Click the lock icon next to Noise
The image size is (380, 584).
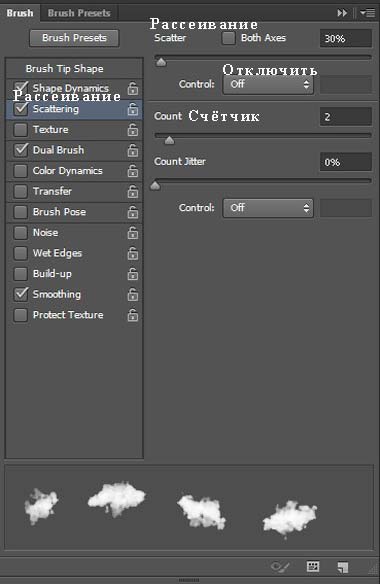click(x=133, y=233)
